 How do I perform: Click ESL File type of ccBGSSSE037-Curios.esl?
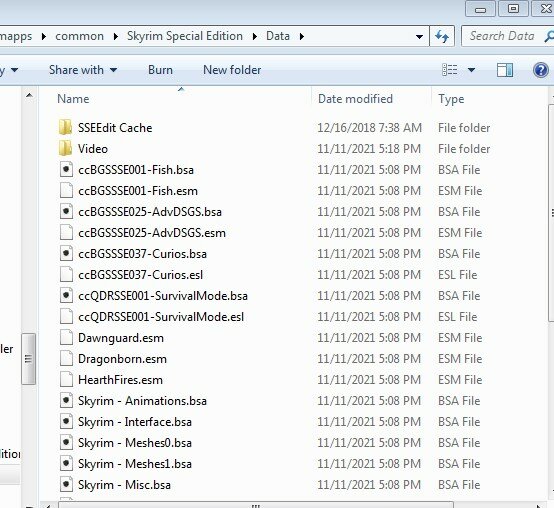tap(458, 275)
